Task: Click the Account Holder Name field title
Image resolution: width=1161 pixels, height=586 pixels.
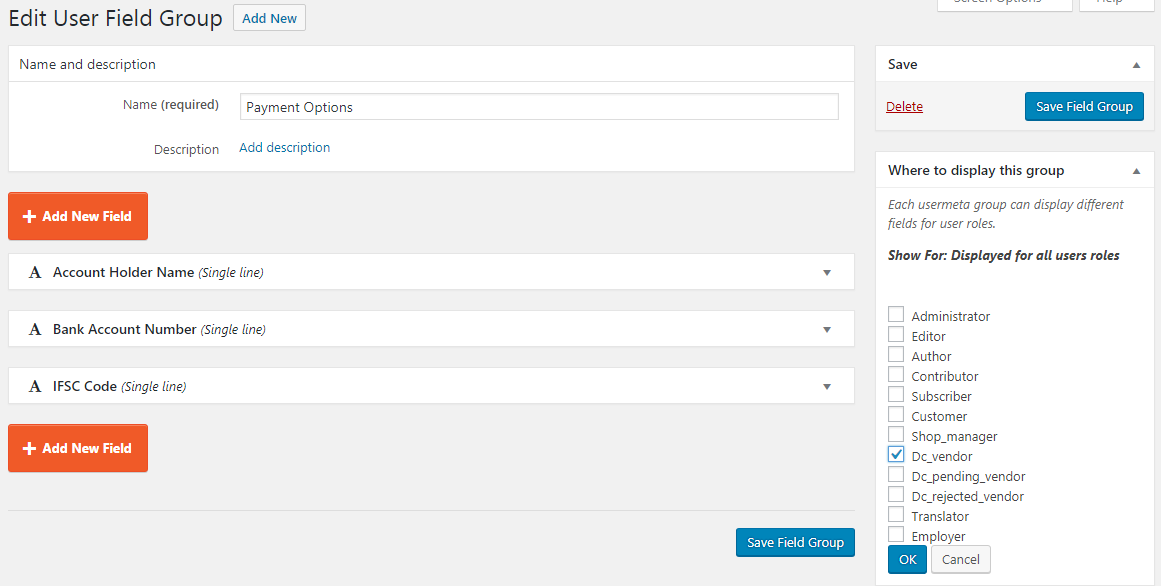Action: click(x=124, y=273)
